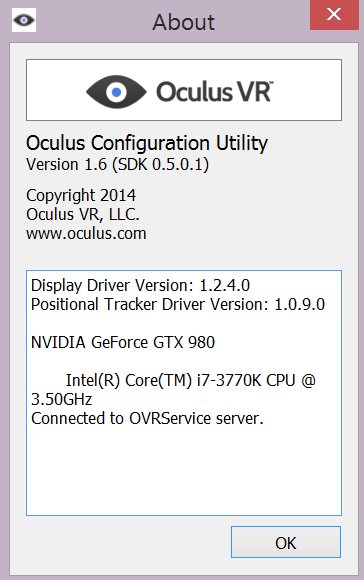Close the About dialog window
The width and height of the screenshot is (364, 580).
(x=334, y=15)
